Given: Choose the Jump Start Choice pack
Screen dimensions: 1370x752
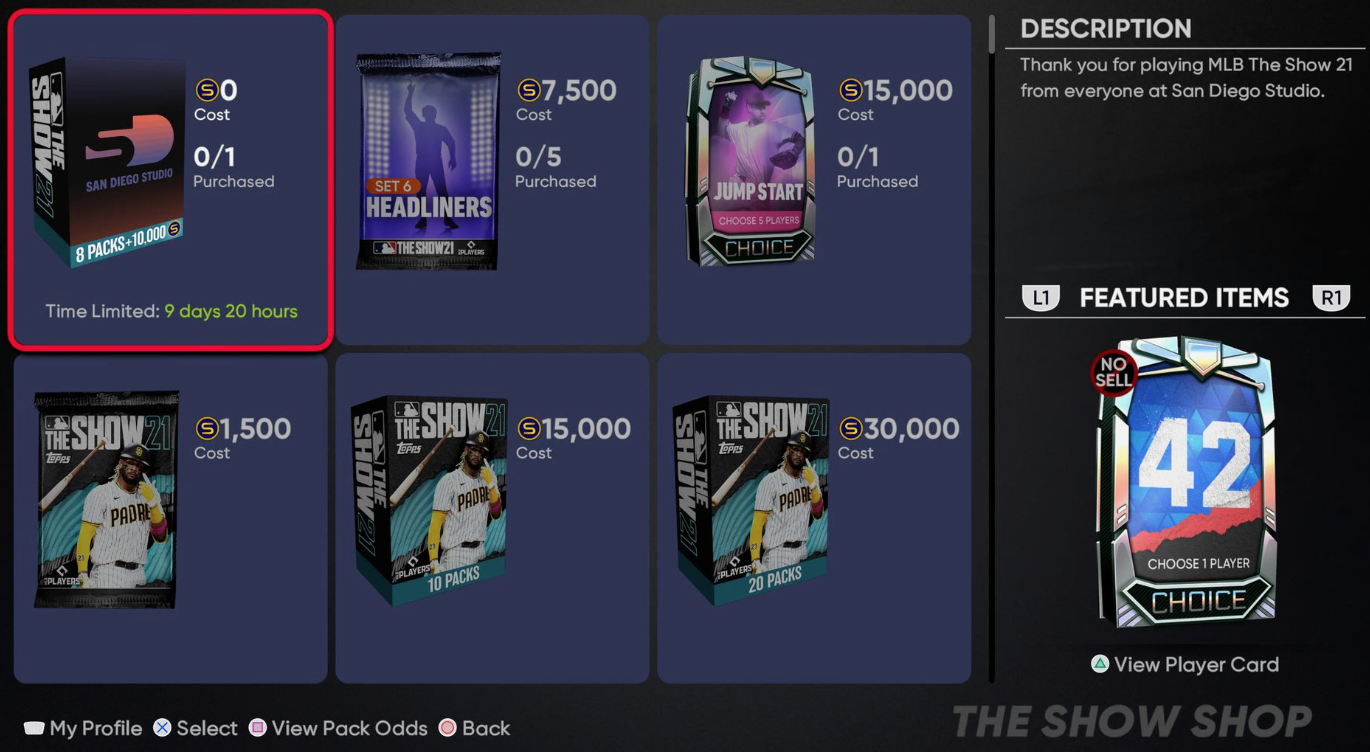Looking at the screenshot, I should (x=814, y=180).
